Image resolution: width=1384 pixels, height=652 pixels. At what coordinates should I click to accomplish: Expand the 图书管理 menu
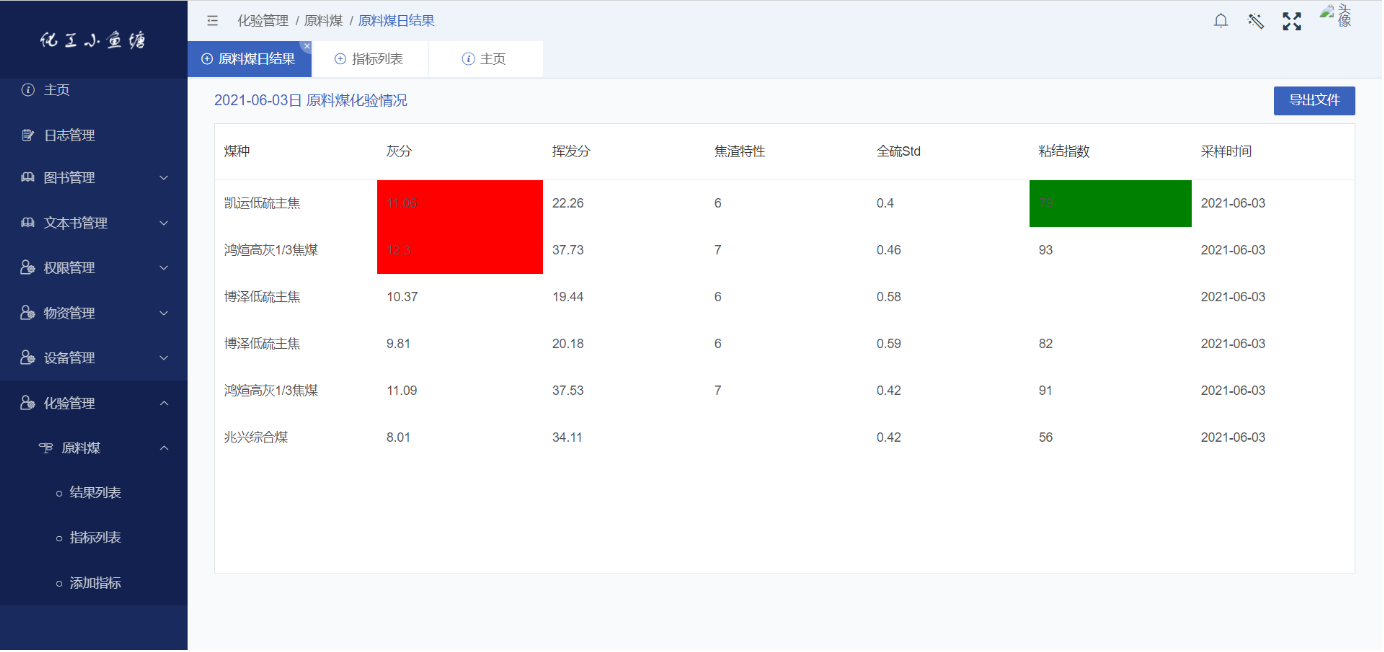[93, 178]
